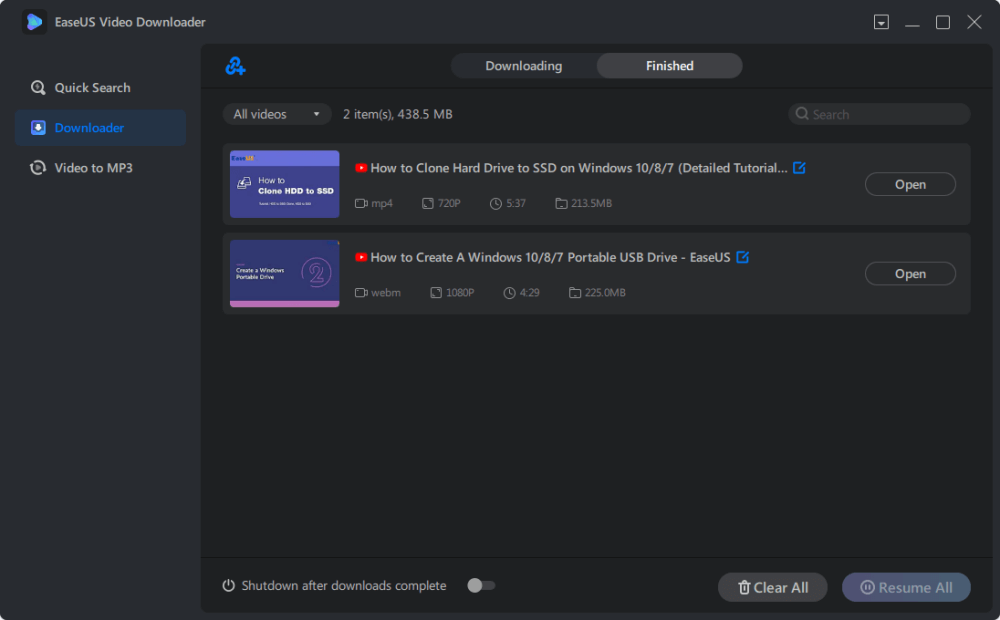Edit title of Clone Hard Drive video

click(x=799, y=168)
